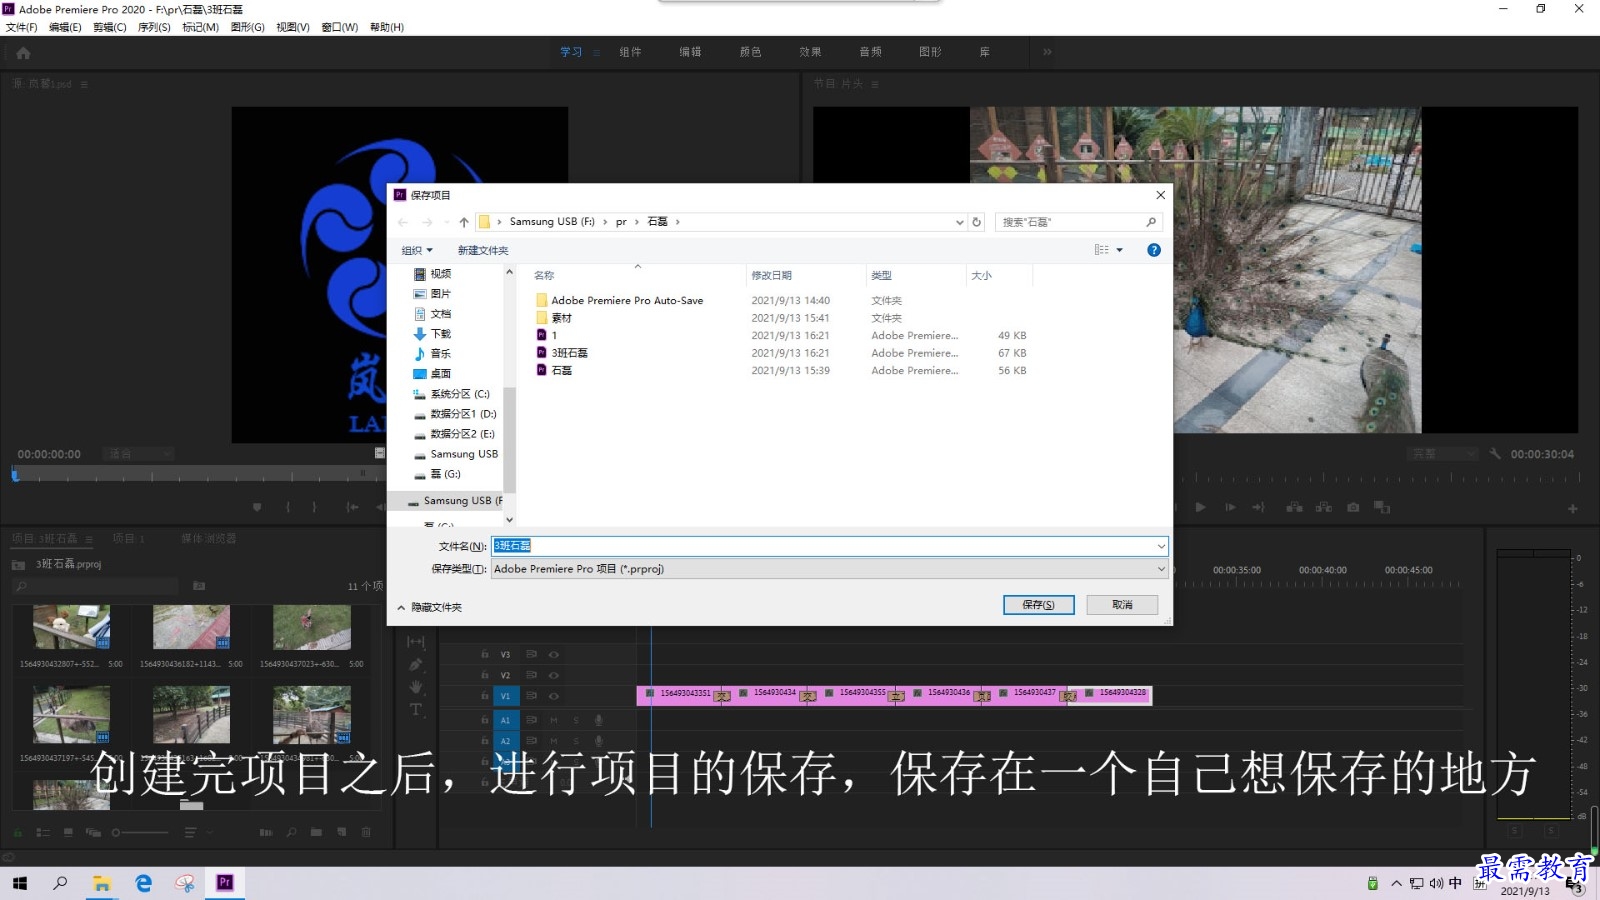This screenshot has height=900, width=1600.
Task: Select the Pen tool in timeline toolbar
Action: coord(416,665)
